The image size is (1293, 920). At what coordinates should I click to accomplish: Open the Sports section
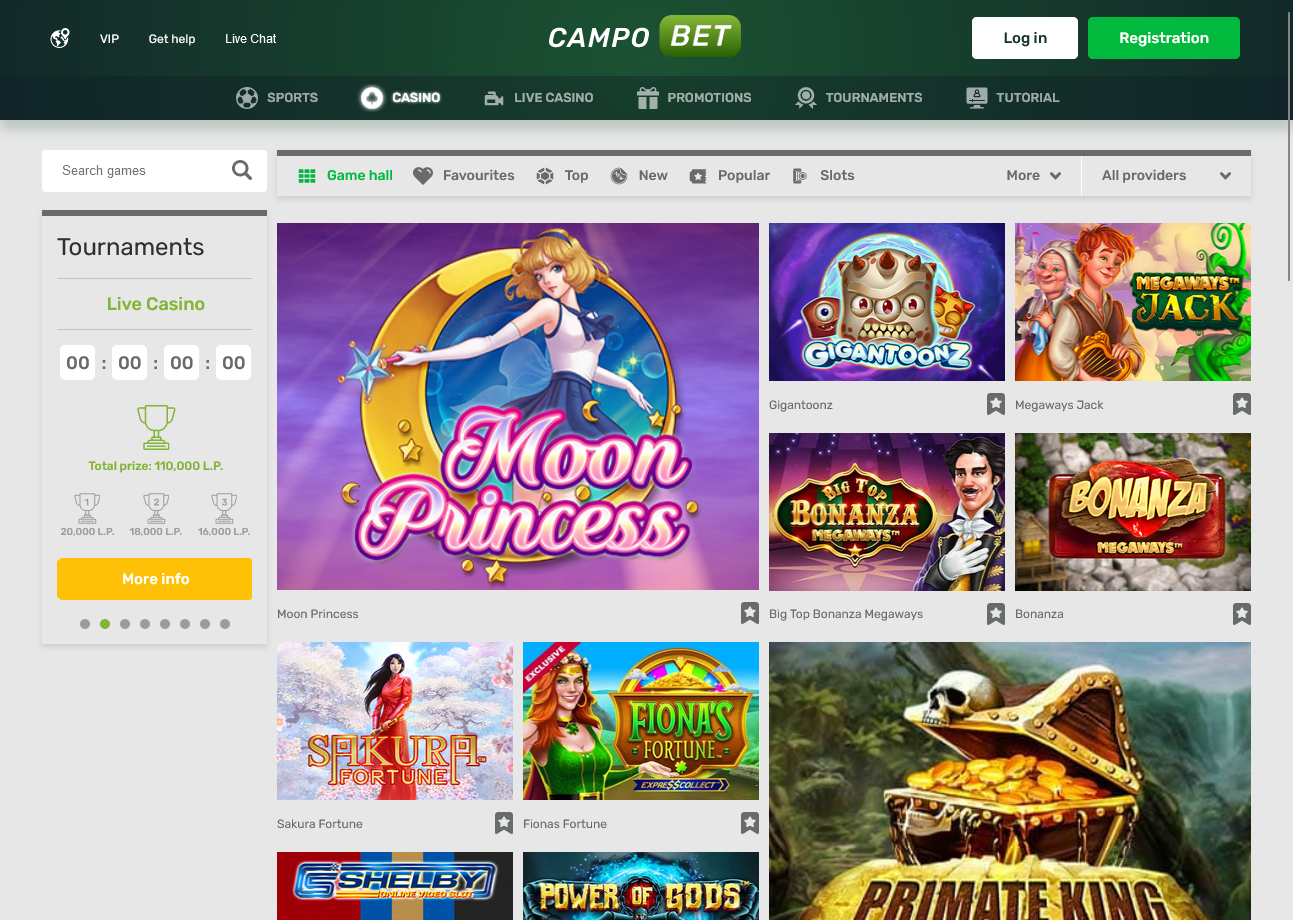277,98
